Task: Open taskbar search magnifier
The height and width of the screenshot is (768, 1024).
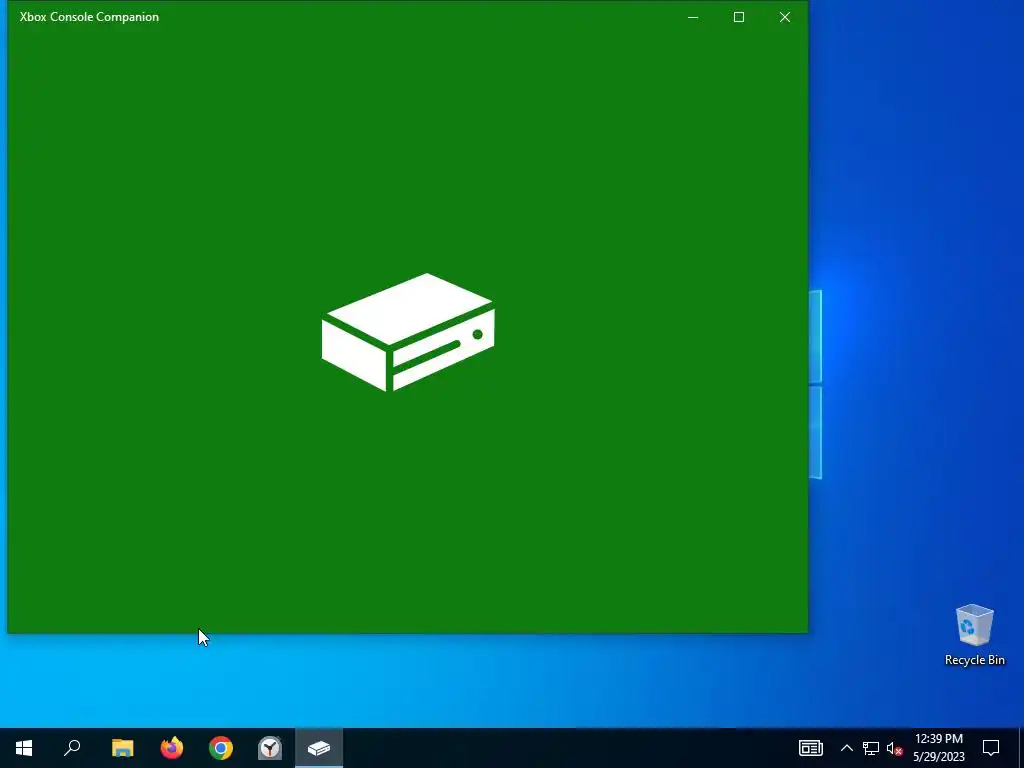Action: [72, 748]
